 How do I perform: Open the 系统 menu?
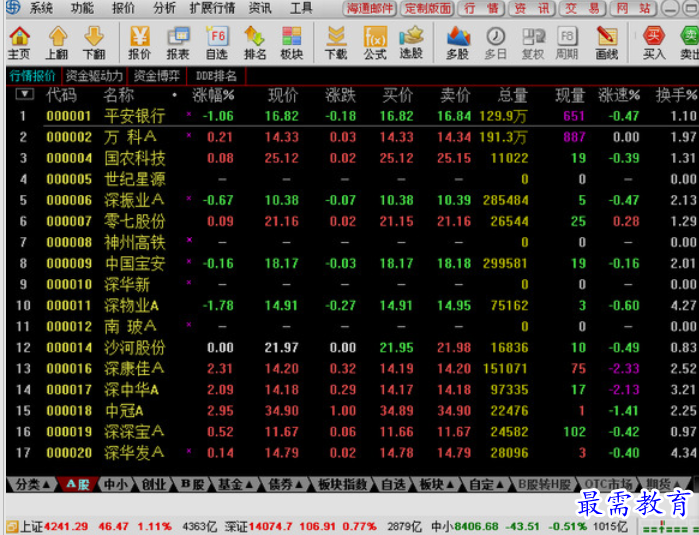(41, 8)
